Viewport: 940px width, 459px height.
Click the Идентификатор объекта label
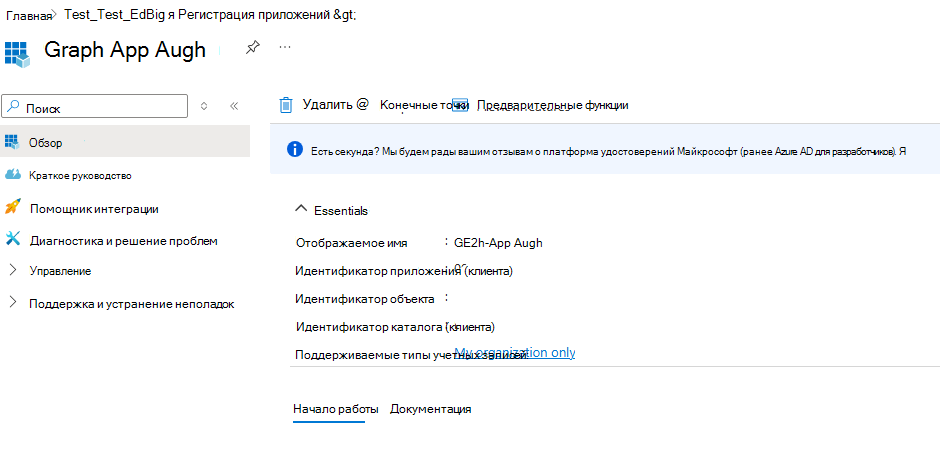pos(365,298)
